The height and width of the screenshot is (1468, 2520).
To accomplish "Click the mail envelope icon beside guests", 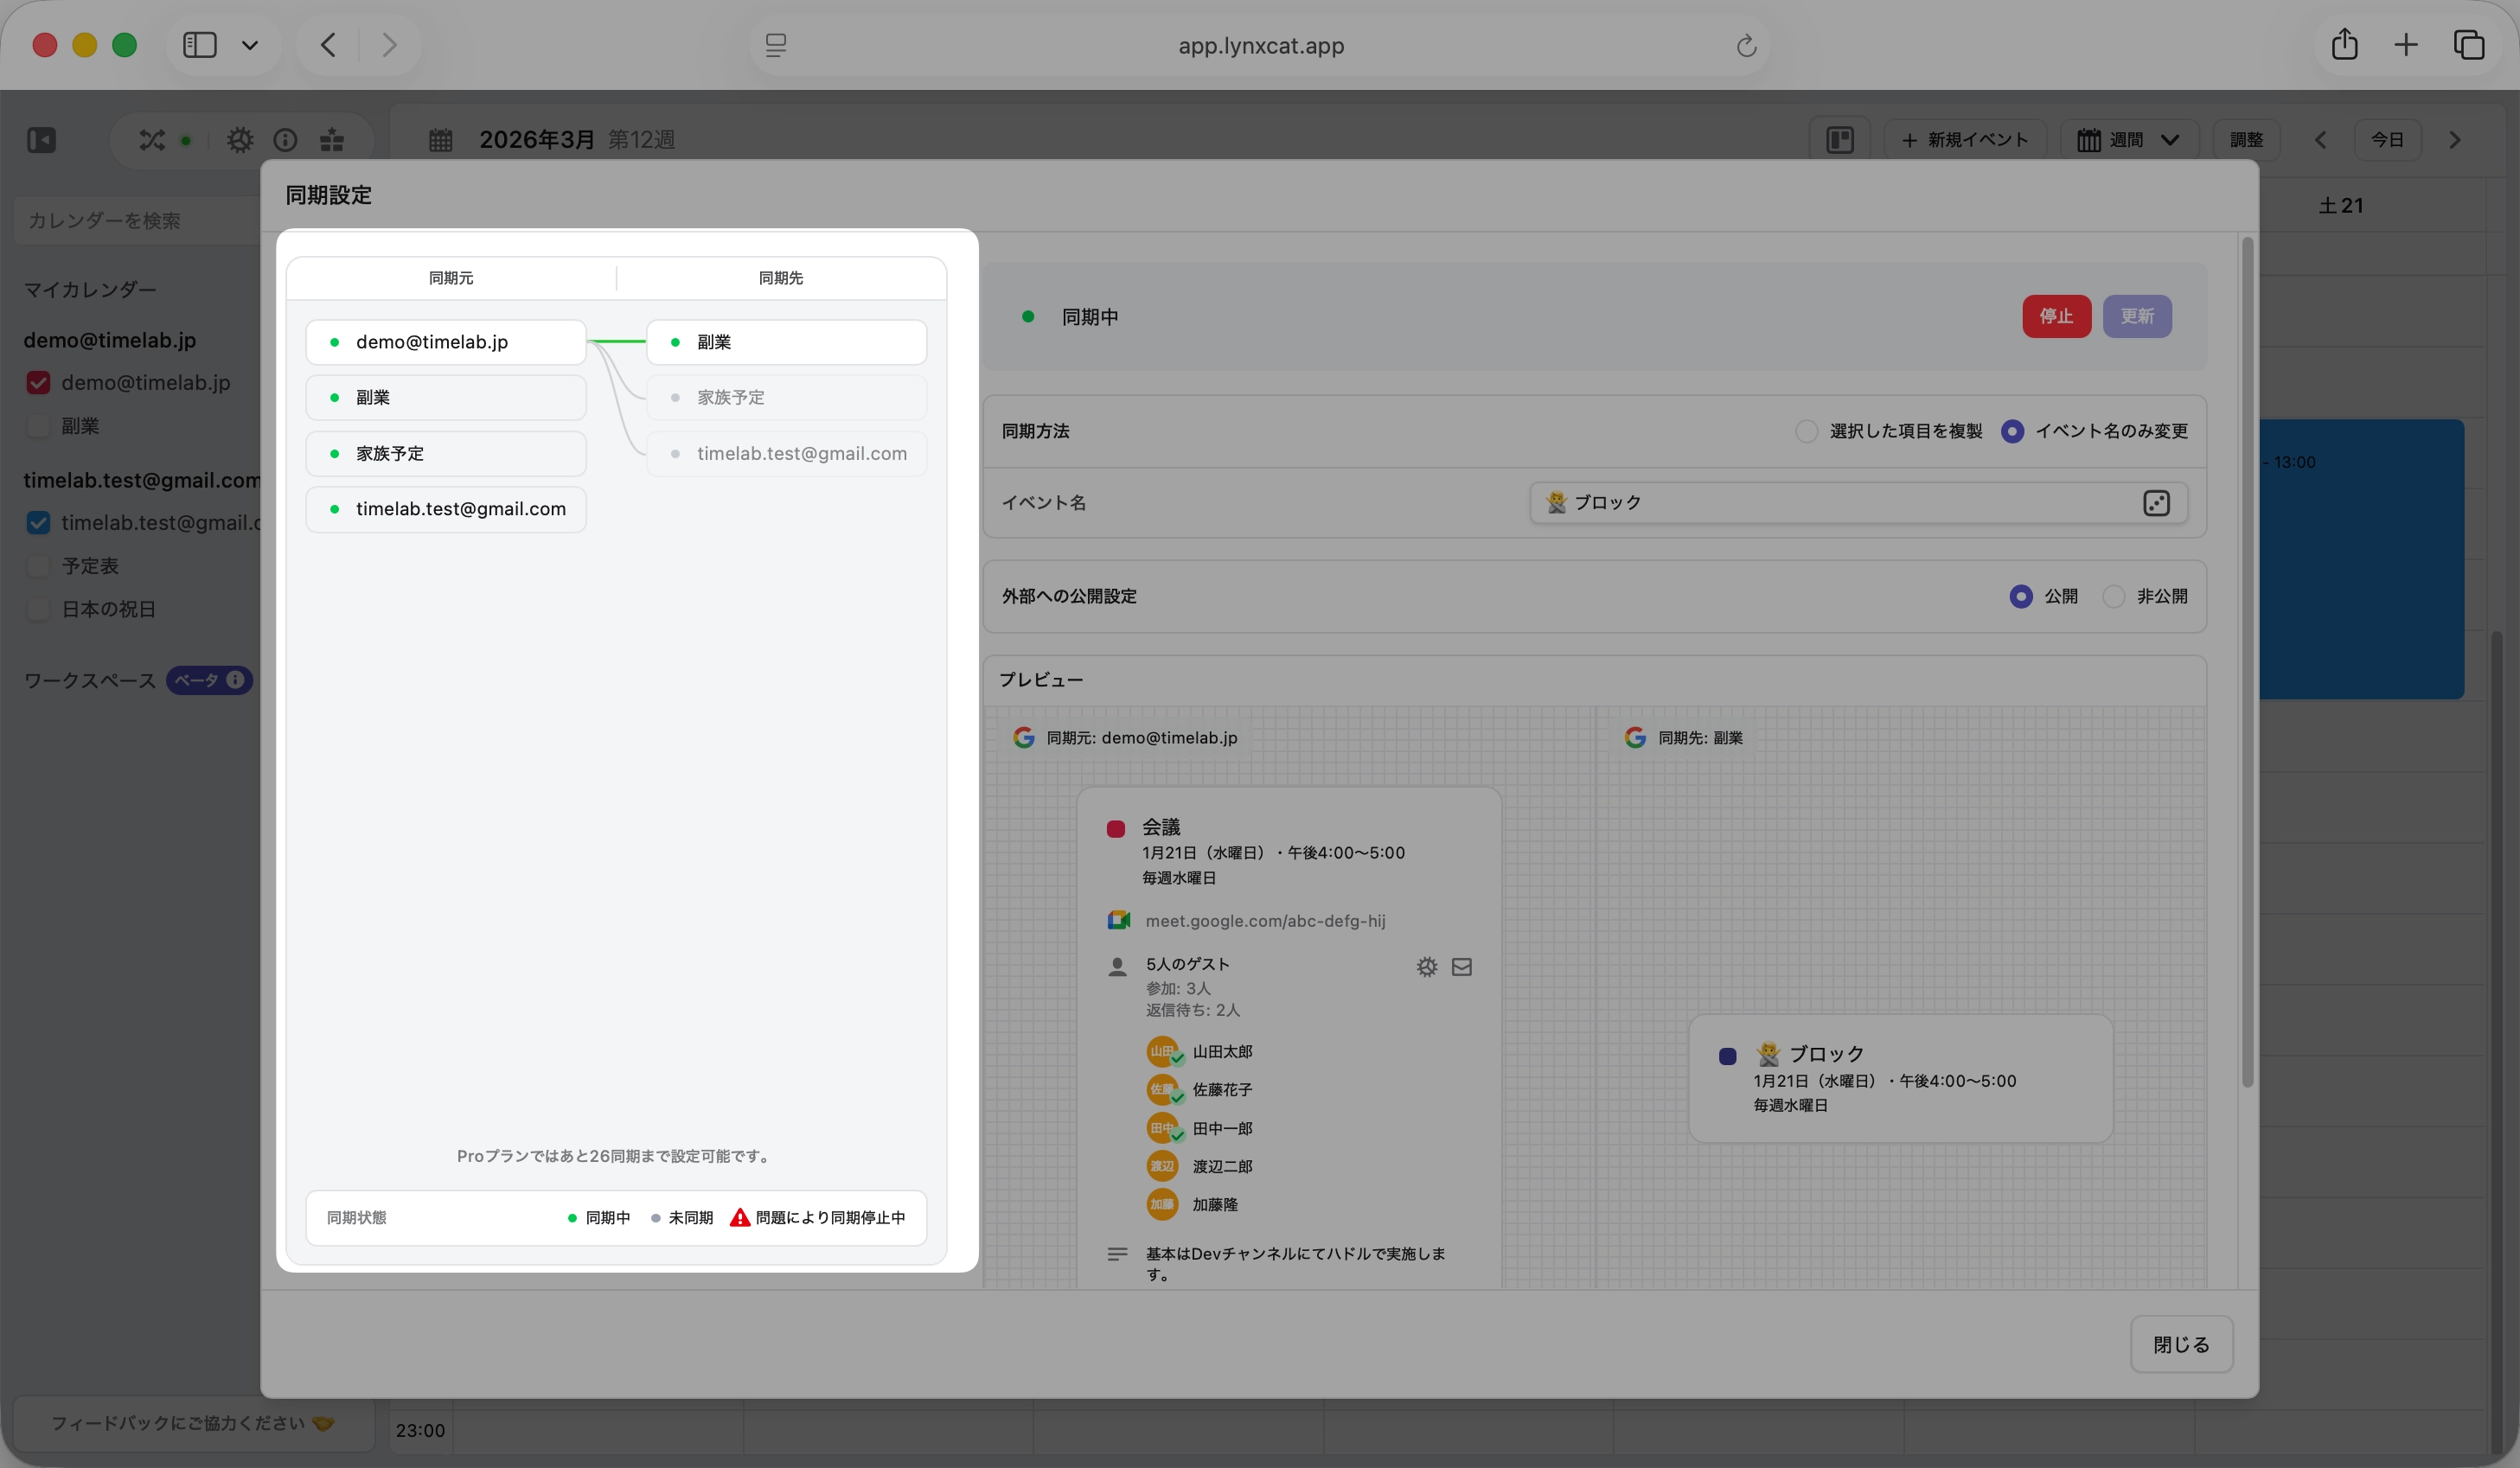I will click(1462, 967).
